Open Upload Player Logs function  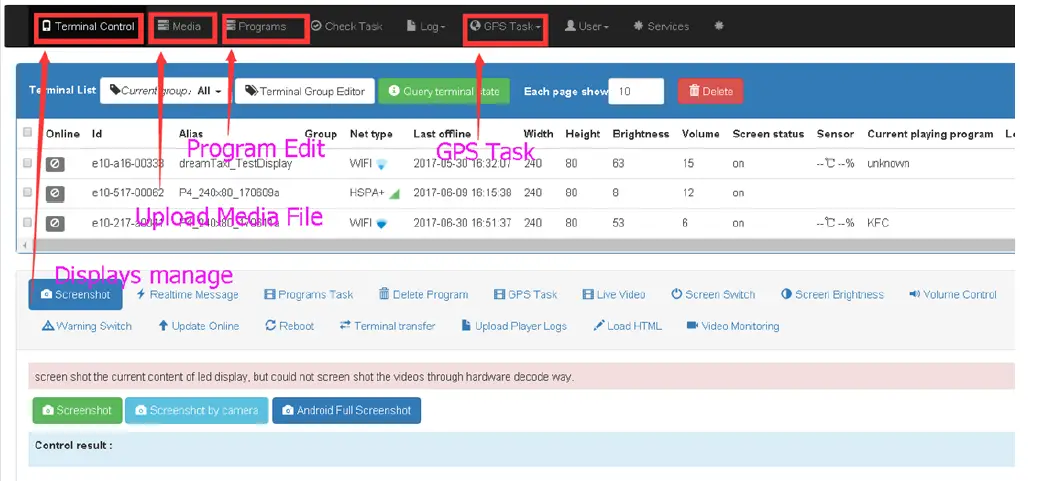coord(514,326)
